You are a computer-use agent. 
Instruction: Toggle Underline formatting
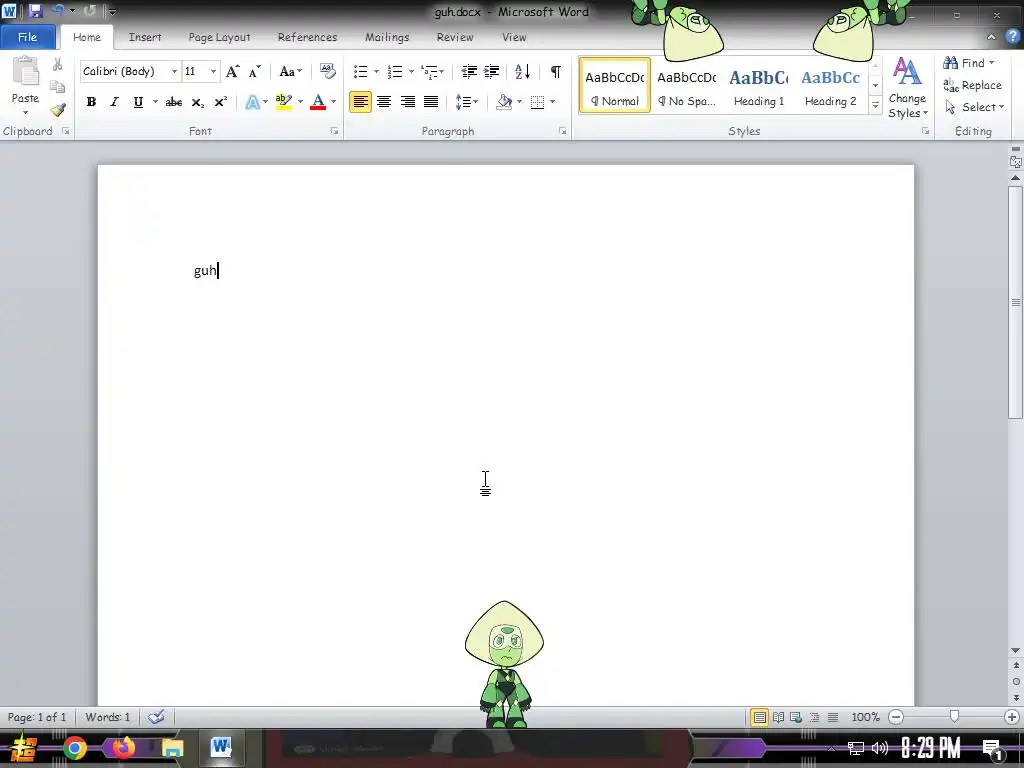click(x=138, y=102)
